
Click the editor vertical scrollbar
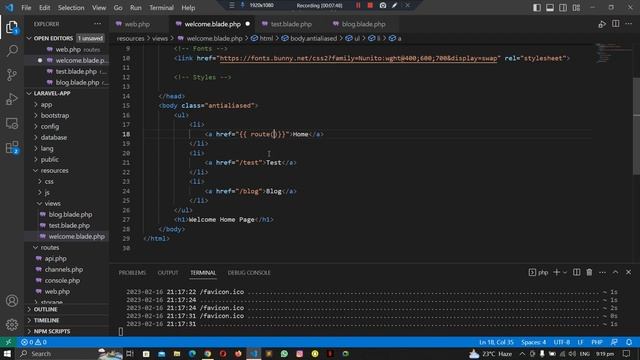pos(636,126)
